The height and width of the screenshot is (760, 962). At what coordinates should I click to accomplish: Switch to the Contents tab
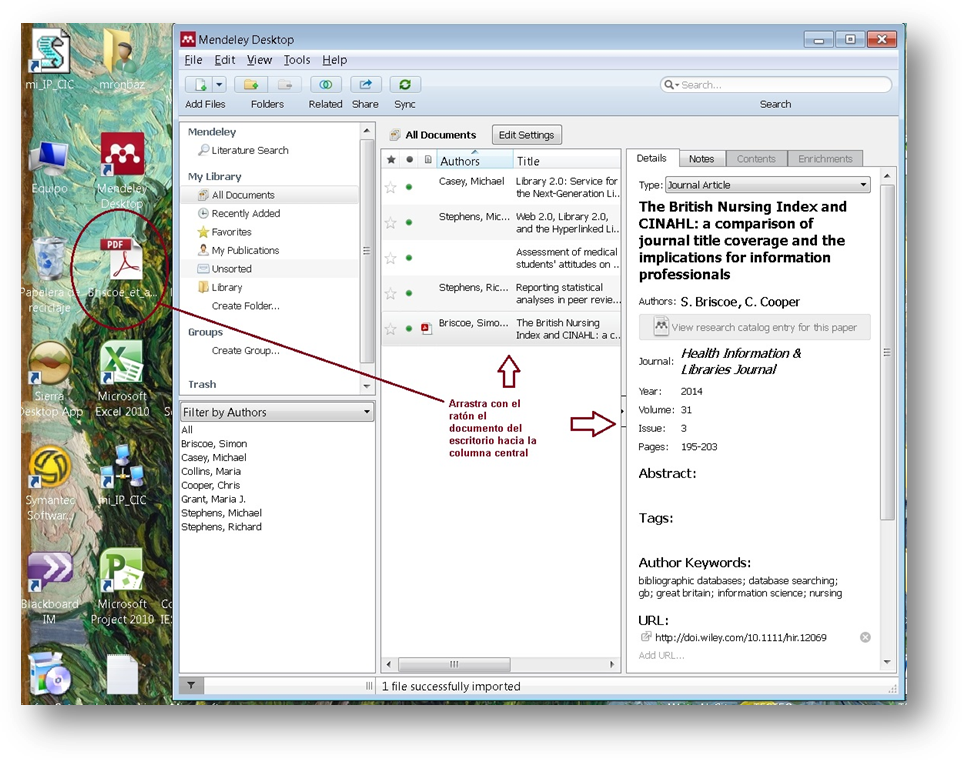[x=756, y=159]
